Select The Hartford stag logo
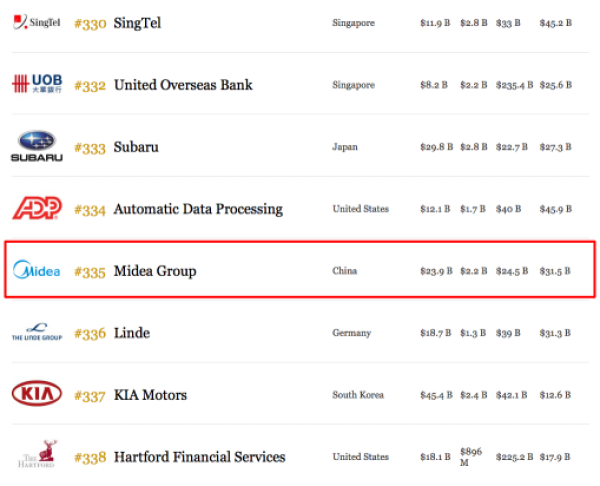Viewport: 600px width, 486px height. tap(38, 454)
